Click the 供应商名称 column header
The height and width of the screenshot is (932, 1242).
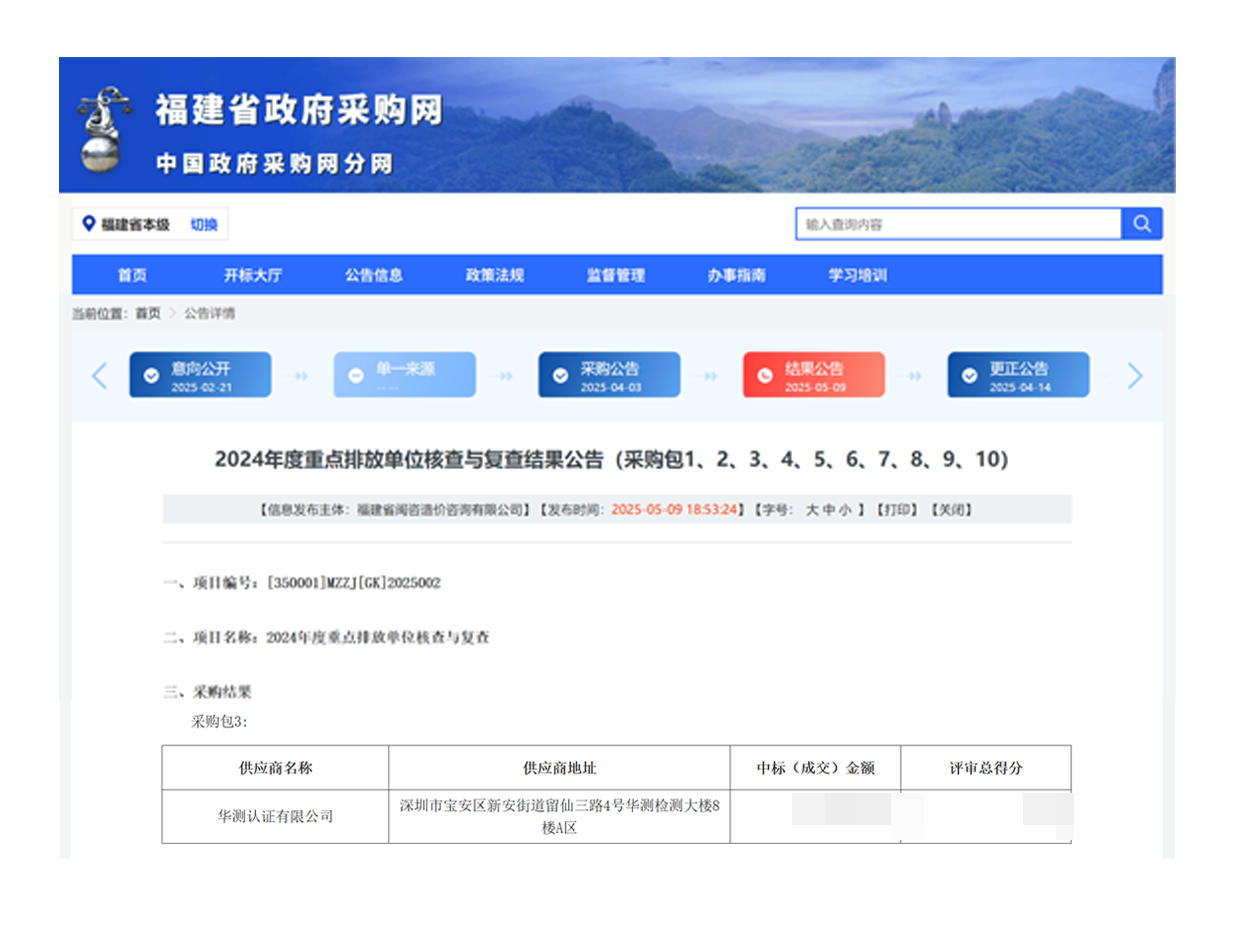pyautogui.click(x=275, y=768)
